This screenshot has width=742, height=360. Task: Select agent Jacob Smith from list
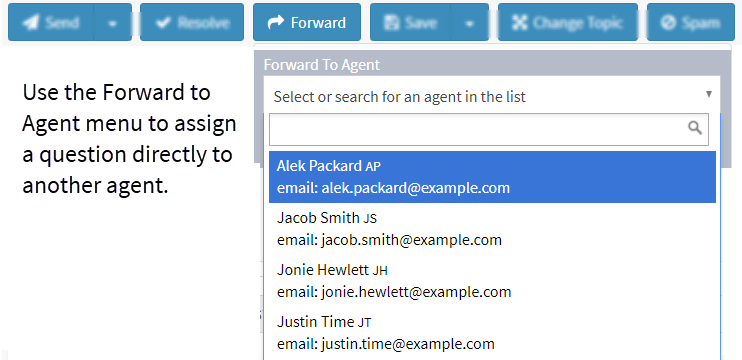tap(492, 228)
